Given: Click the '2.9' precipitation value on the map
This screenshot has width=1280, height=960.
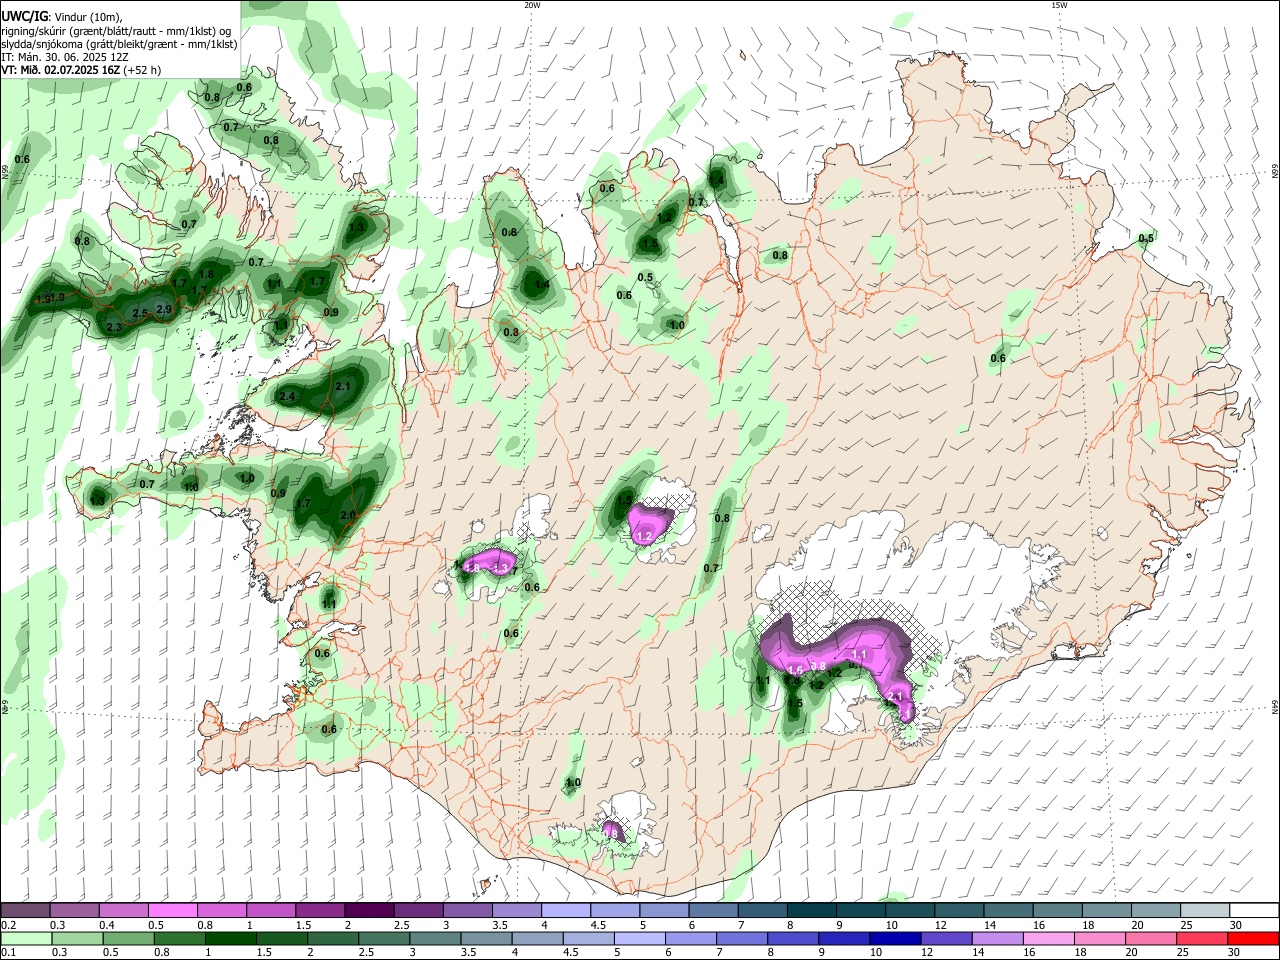Looking at the screenshot, I should [x=164, y=310].
